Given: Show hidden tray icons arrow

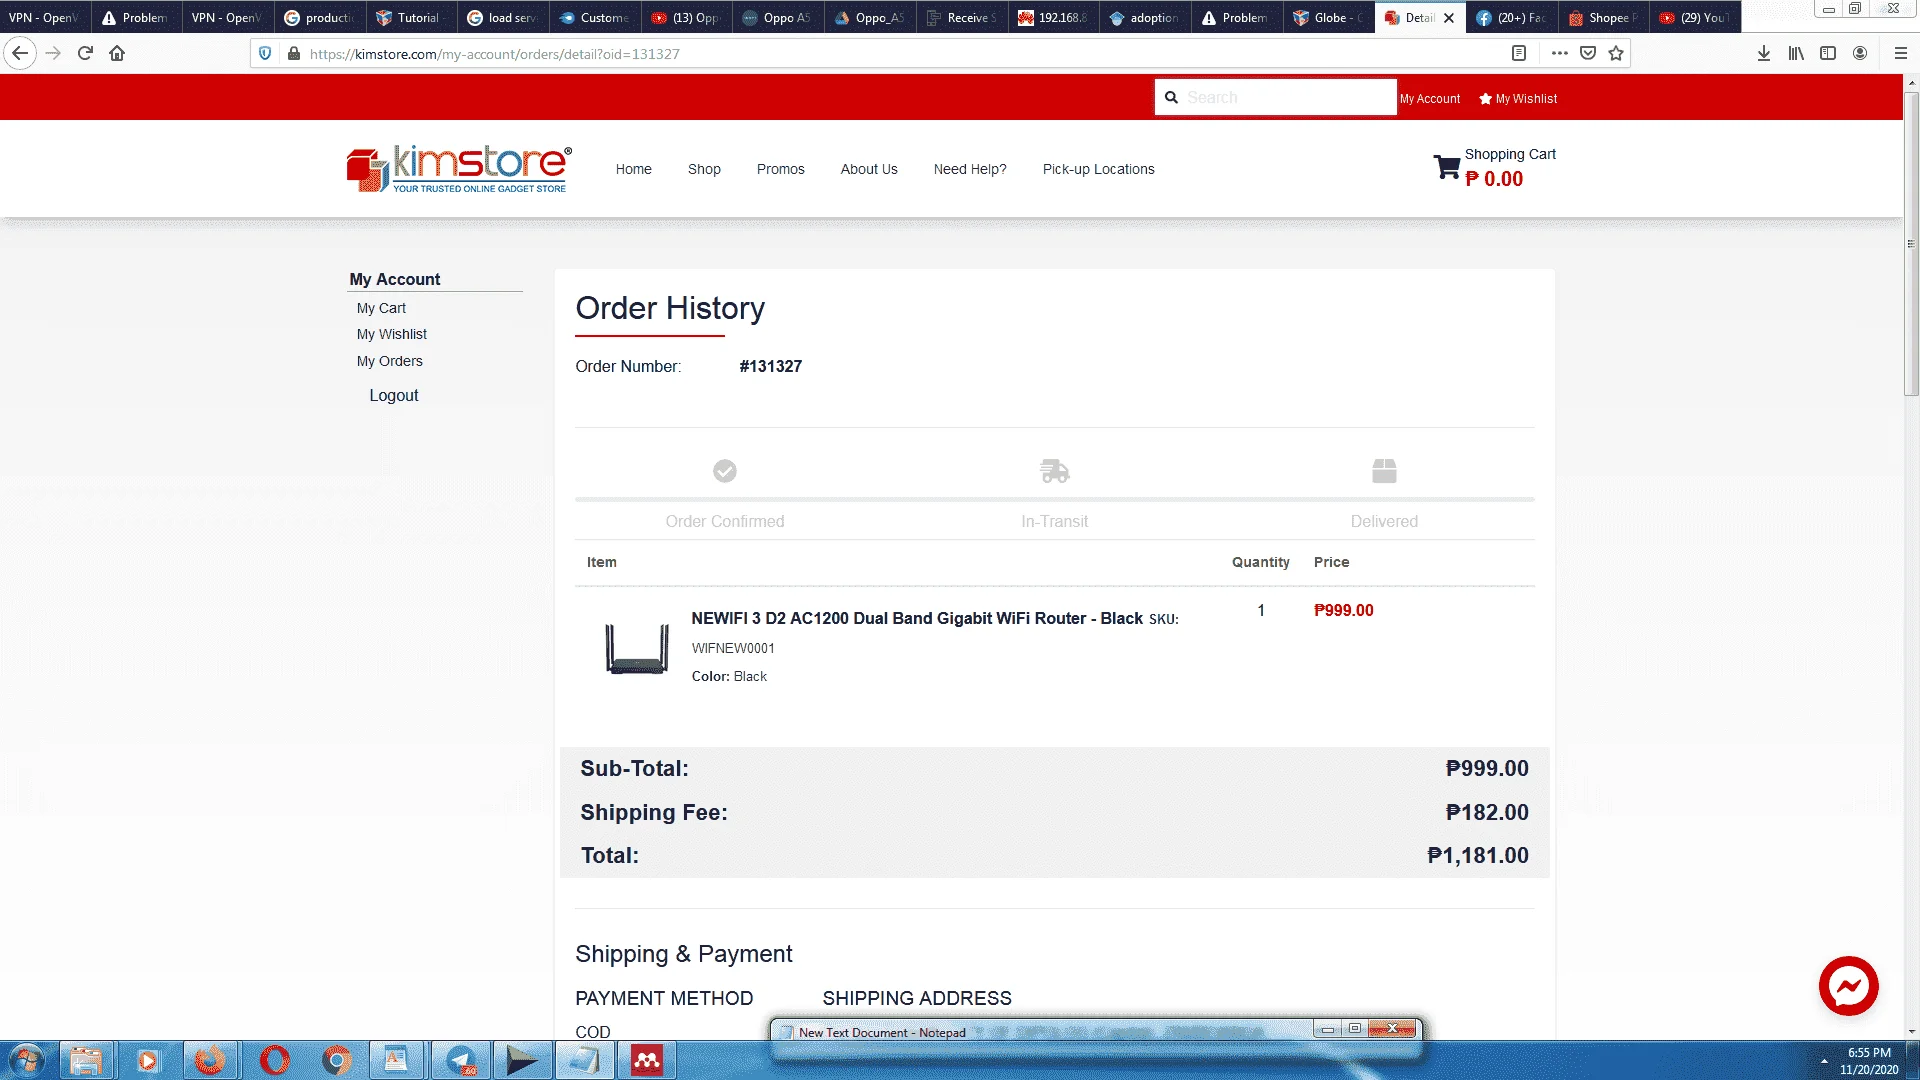Looking at the screenshot, I should point(1824,1061).
